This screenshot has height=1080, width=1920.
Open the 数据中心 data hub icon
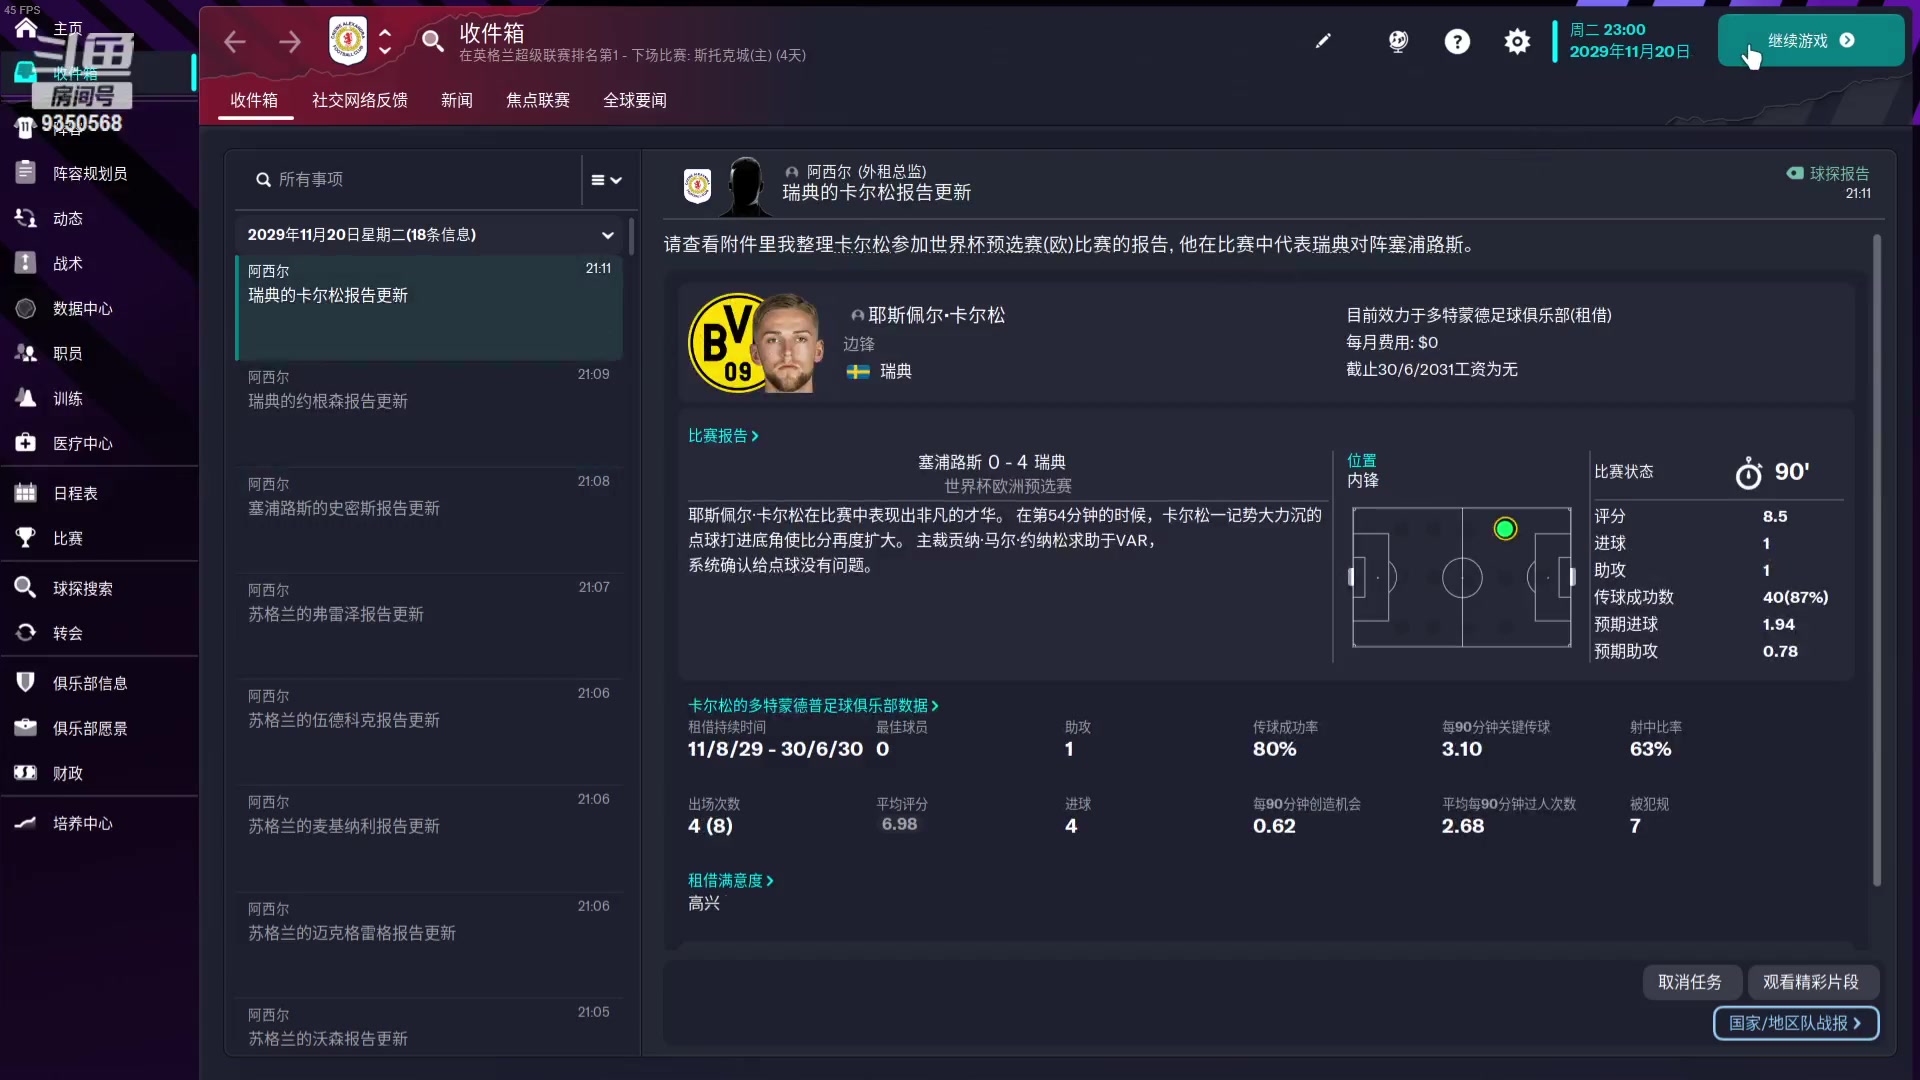coord(26,308)
